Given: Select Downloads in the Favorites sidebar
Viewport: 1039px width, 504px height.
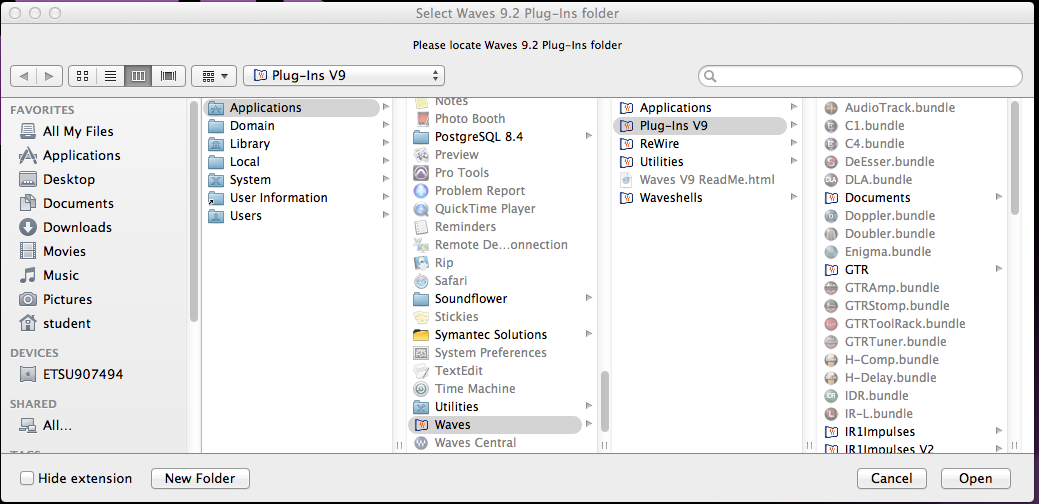Looking at the screenshot, I should pos(78,227).
